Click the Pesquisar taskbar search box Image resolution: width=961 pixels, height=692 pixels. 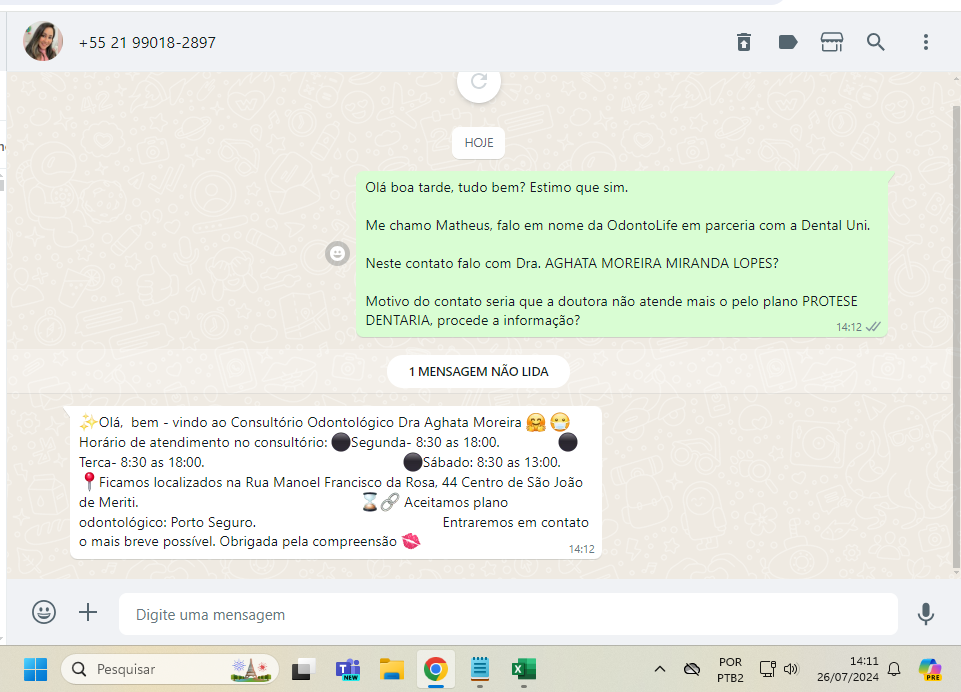[x=170, y=669]
